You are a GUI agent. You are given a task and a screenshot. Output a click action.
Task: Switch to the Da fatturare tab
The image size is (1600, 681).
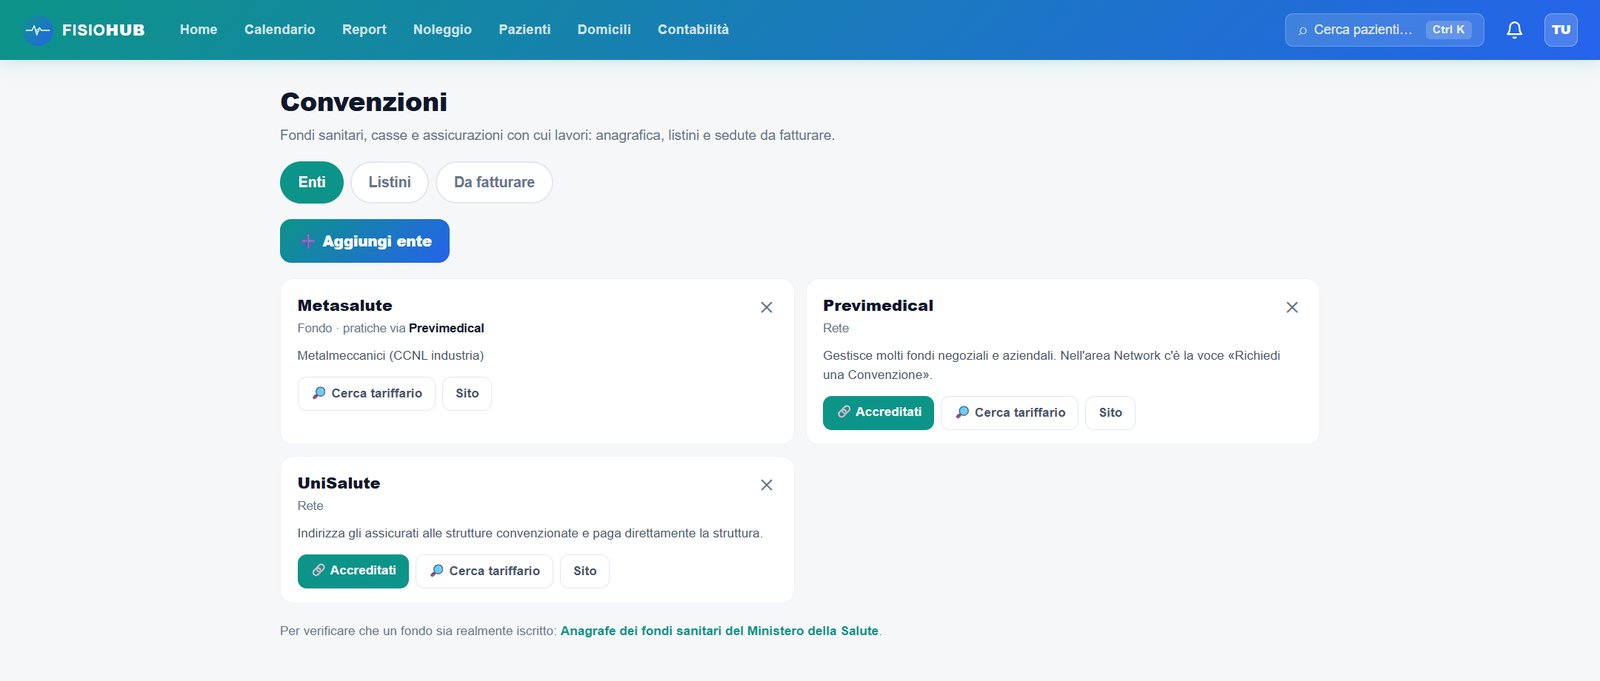[x=494, y=182]
